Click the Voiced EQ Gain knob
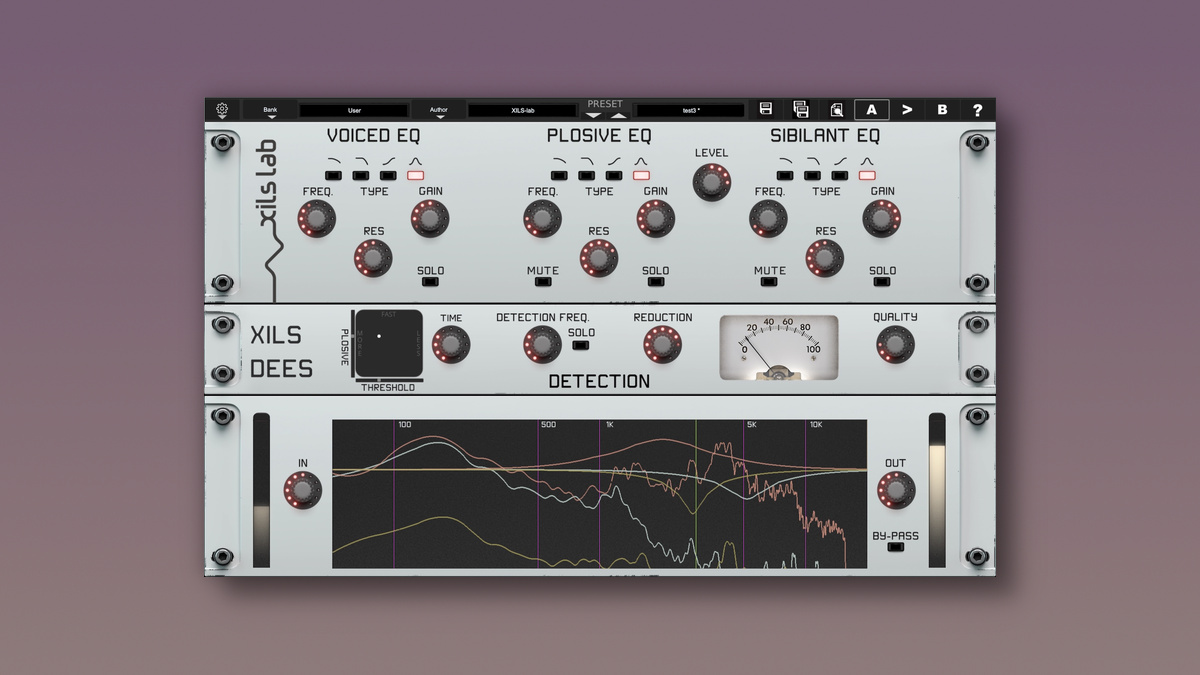The height and width of the screenshot is (675, 1200). 430,218
